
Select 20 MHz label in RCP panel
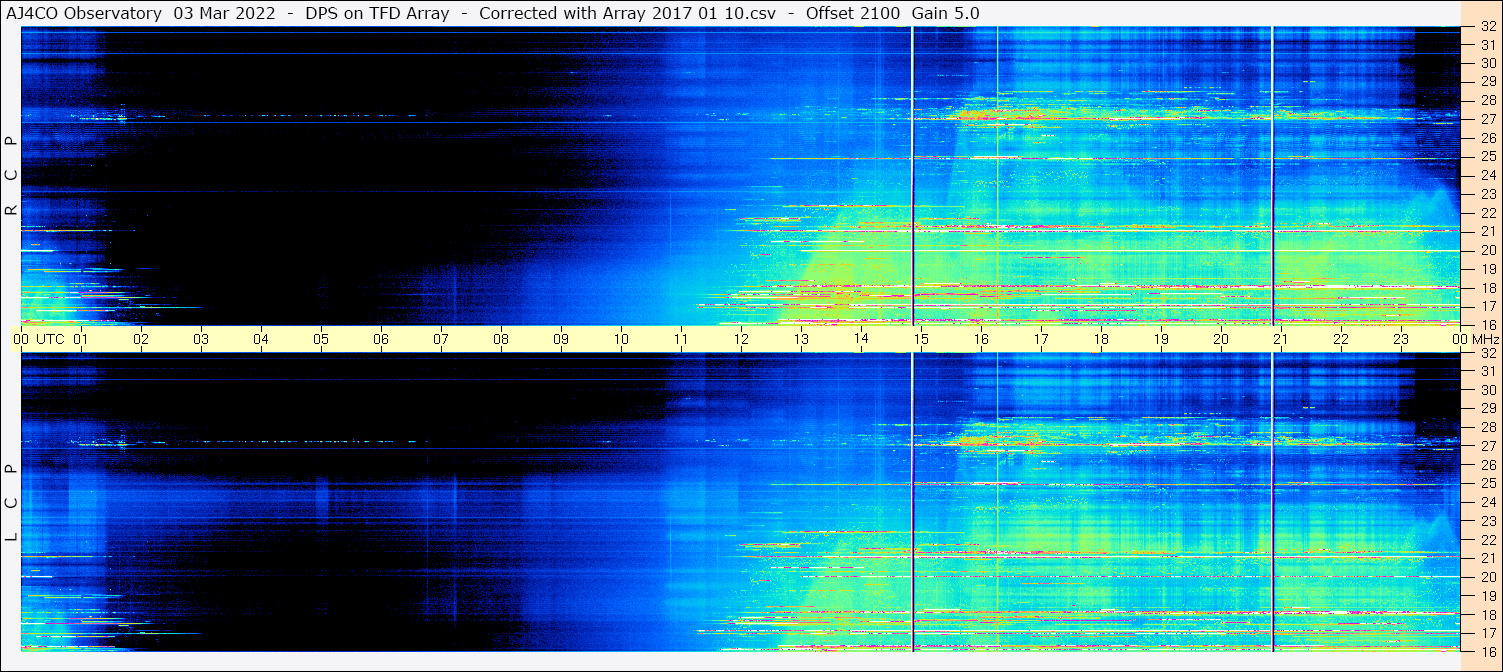coord(1487,250)
